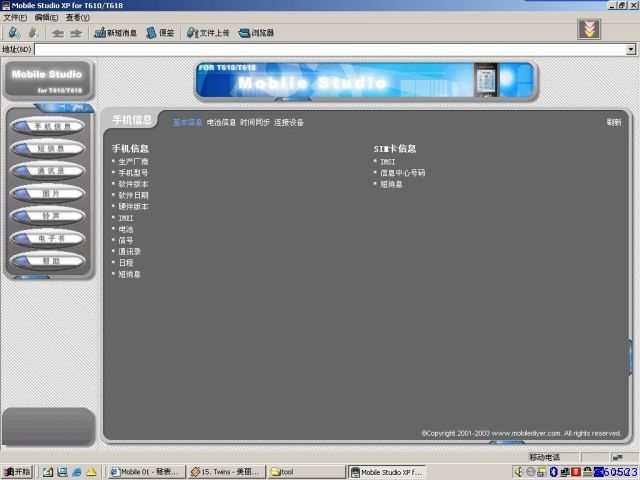The image size is (640, 480).
Task: Click the IMSI entry under SIM卡信息
Action: tap(387, 162)
